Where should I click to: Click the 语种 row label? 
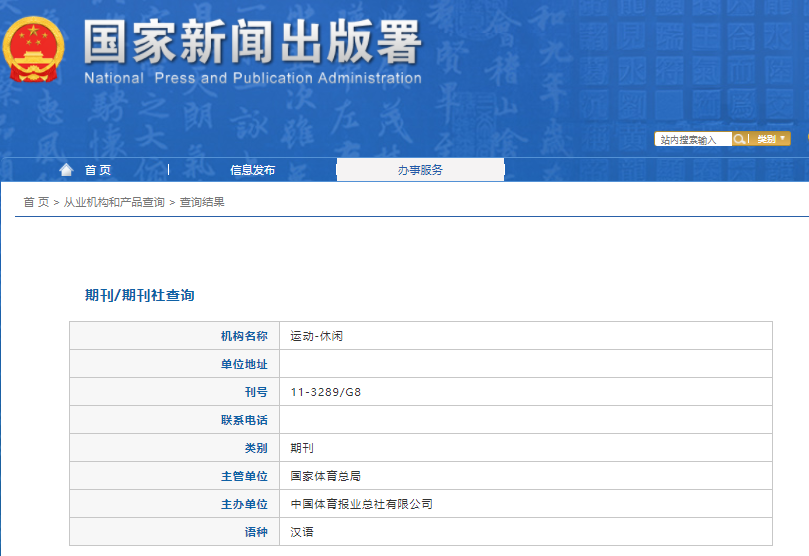point(256,532)
